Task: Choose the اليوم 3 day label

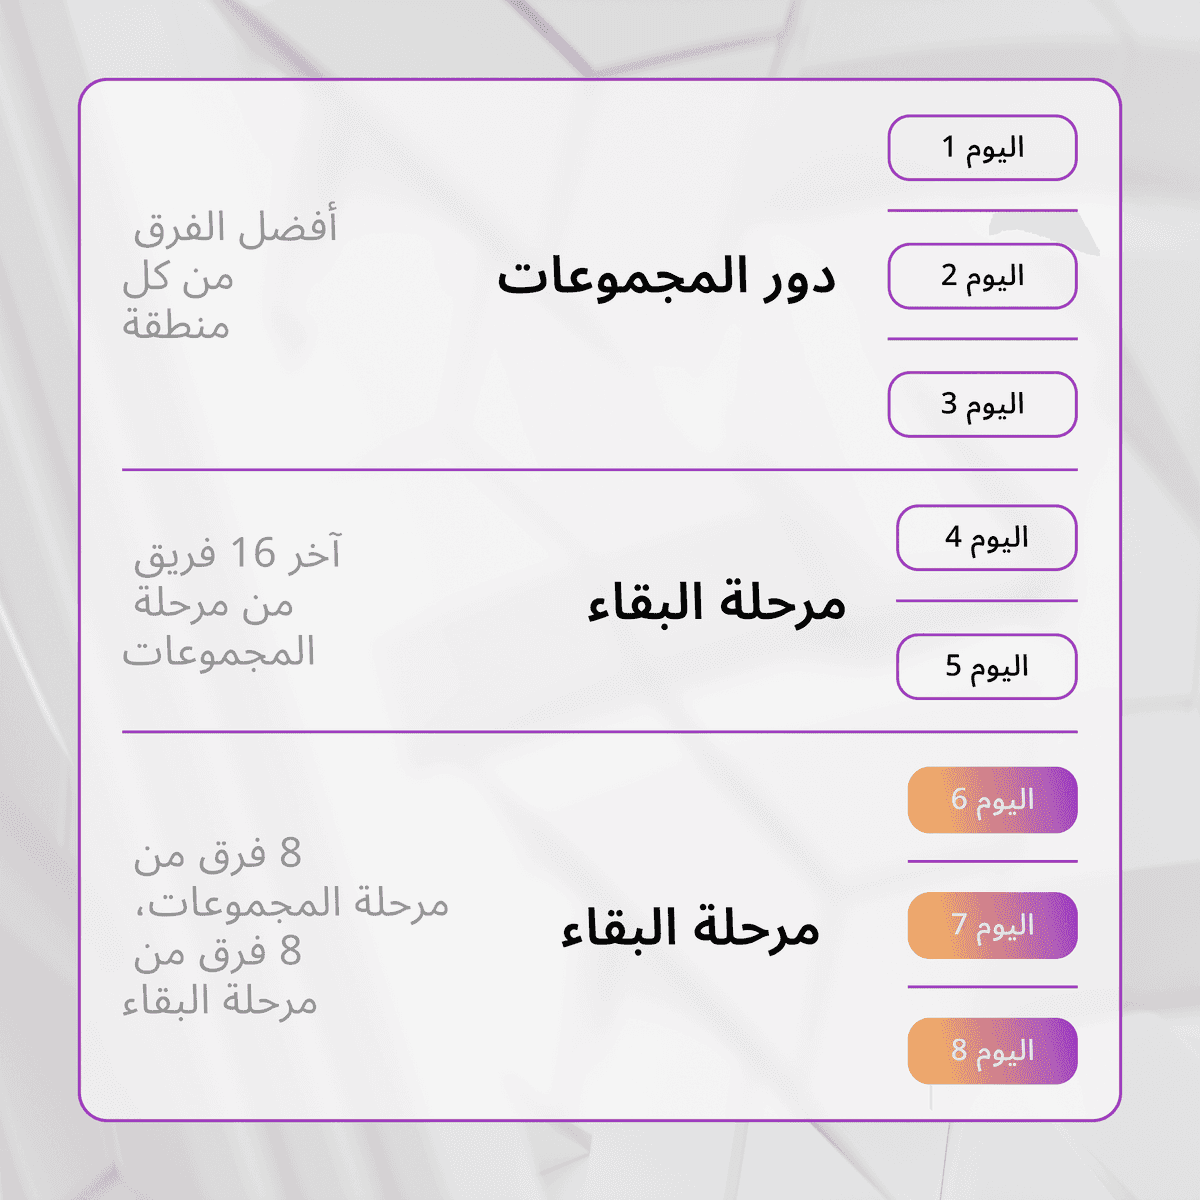Action: [982, 404]
